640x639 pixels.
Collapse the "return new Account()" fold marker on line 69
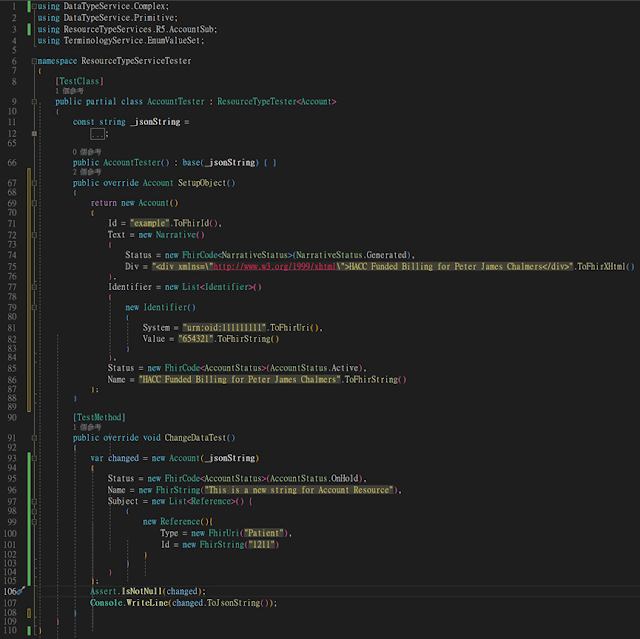(x=34, y=203)
